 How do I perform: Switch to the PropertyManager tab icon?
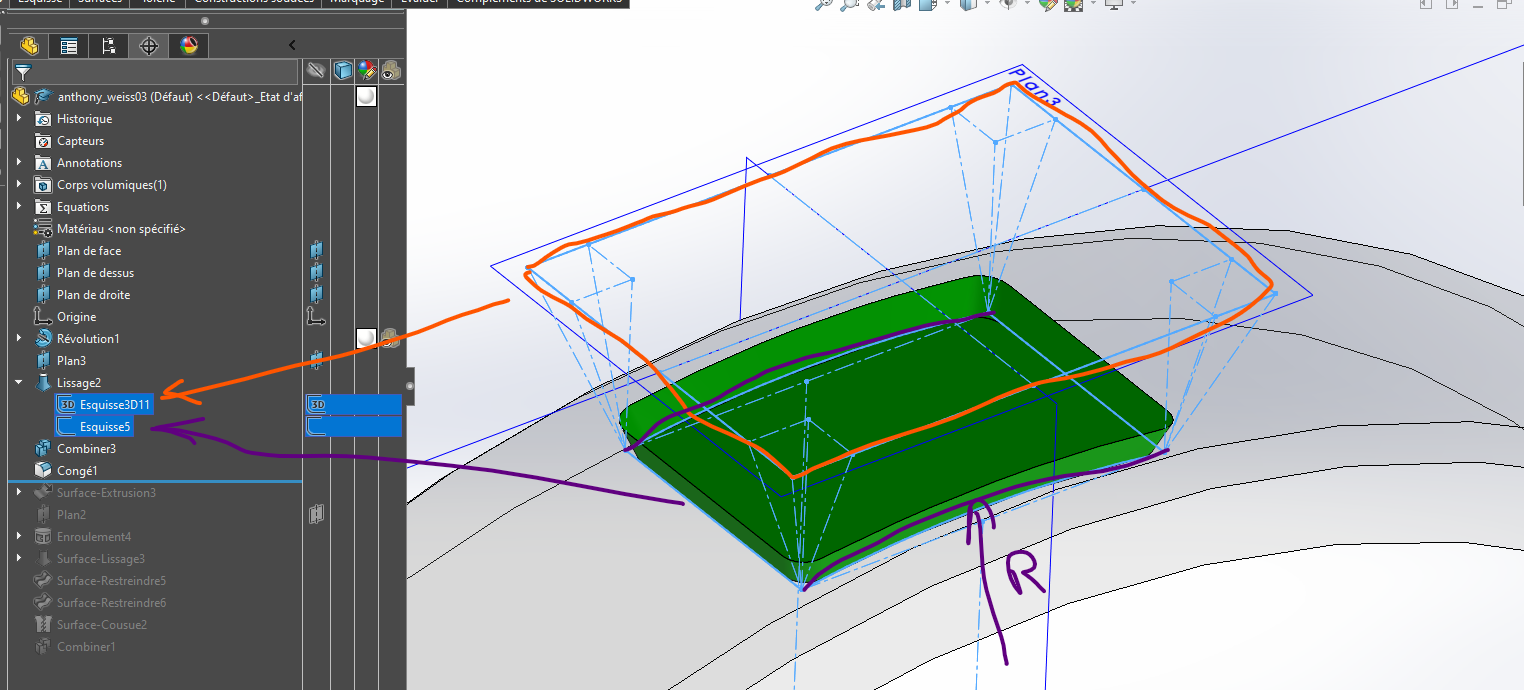pyautogui.click(x=69, y=46)
